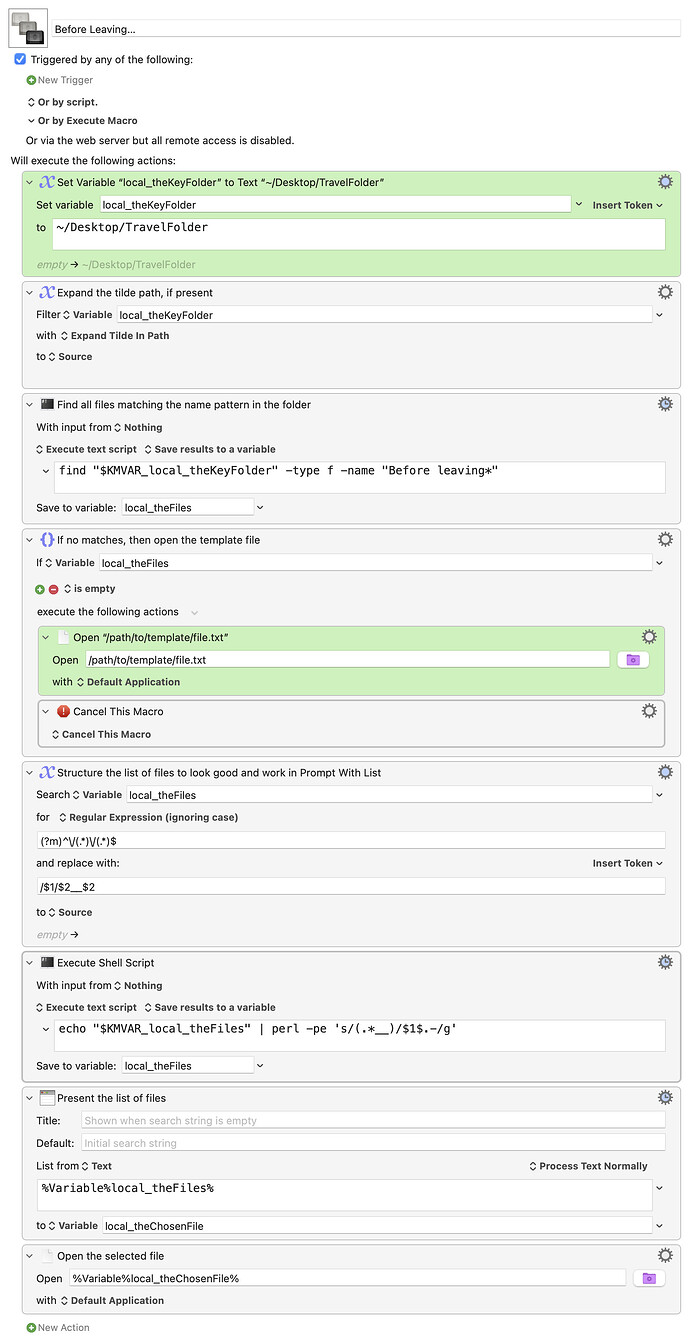Open the Process Text Normally popup
The image size is (690, 1340).
588,1166
